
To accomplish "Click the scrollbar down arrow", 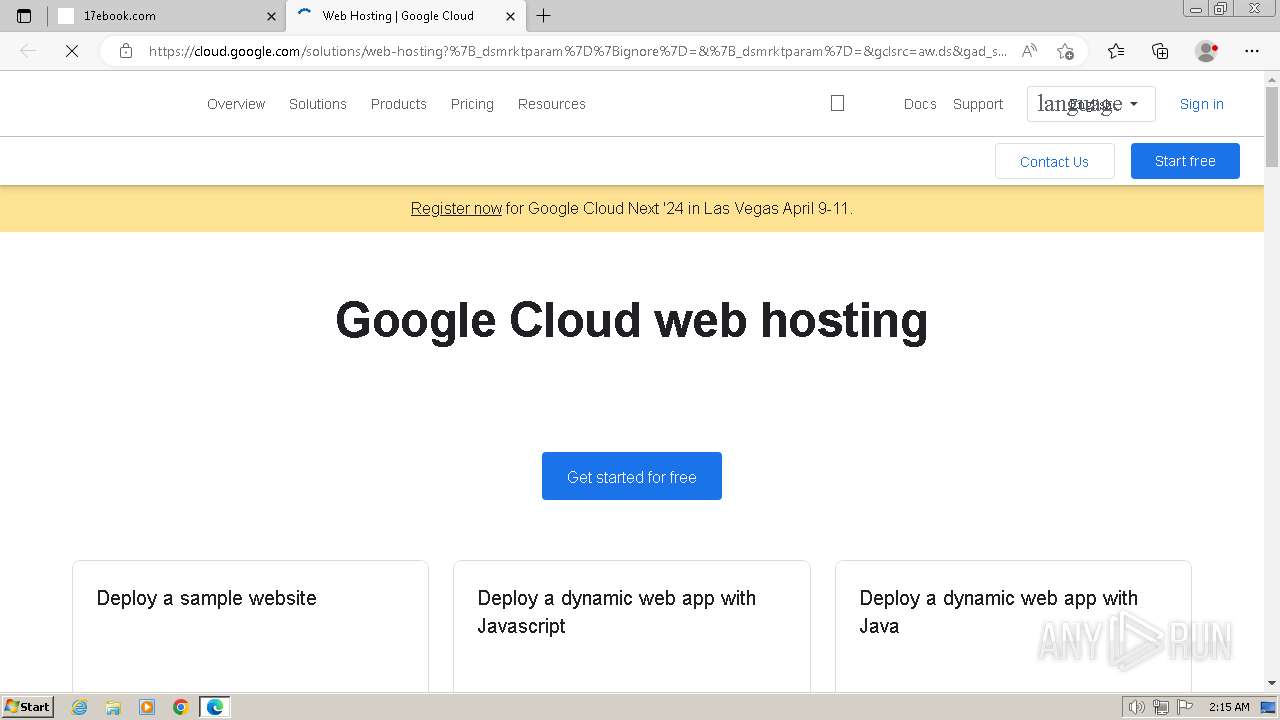I will 1272,683.
